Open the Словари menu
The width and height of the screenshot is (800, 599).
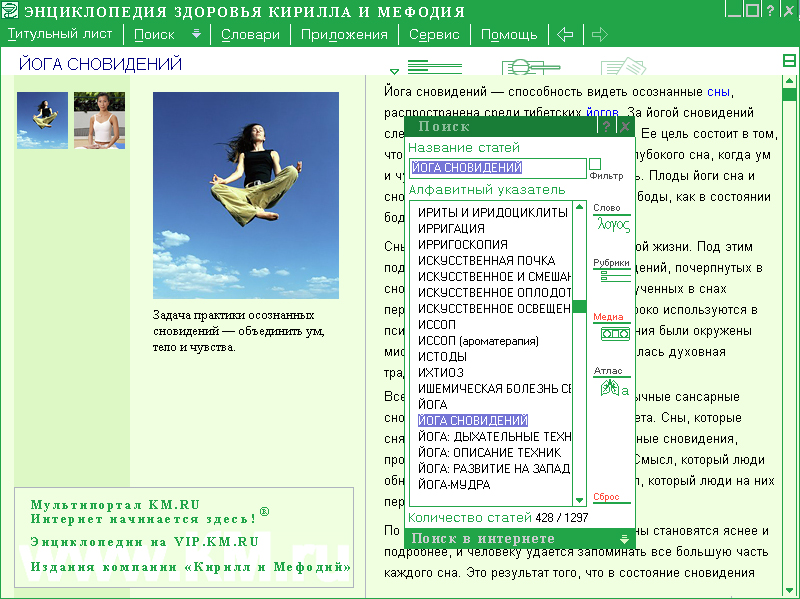click(x=250, y=35)
